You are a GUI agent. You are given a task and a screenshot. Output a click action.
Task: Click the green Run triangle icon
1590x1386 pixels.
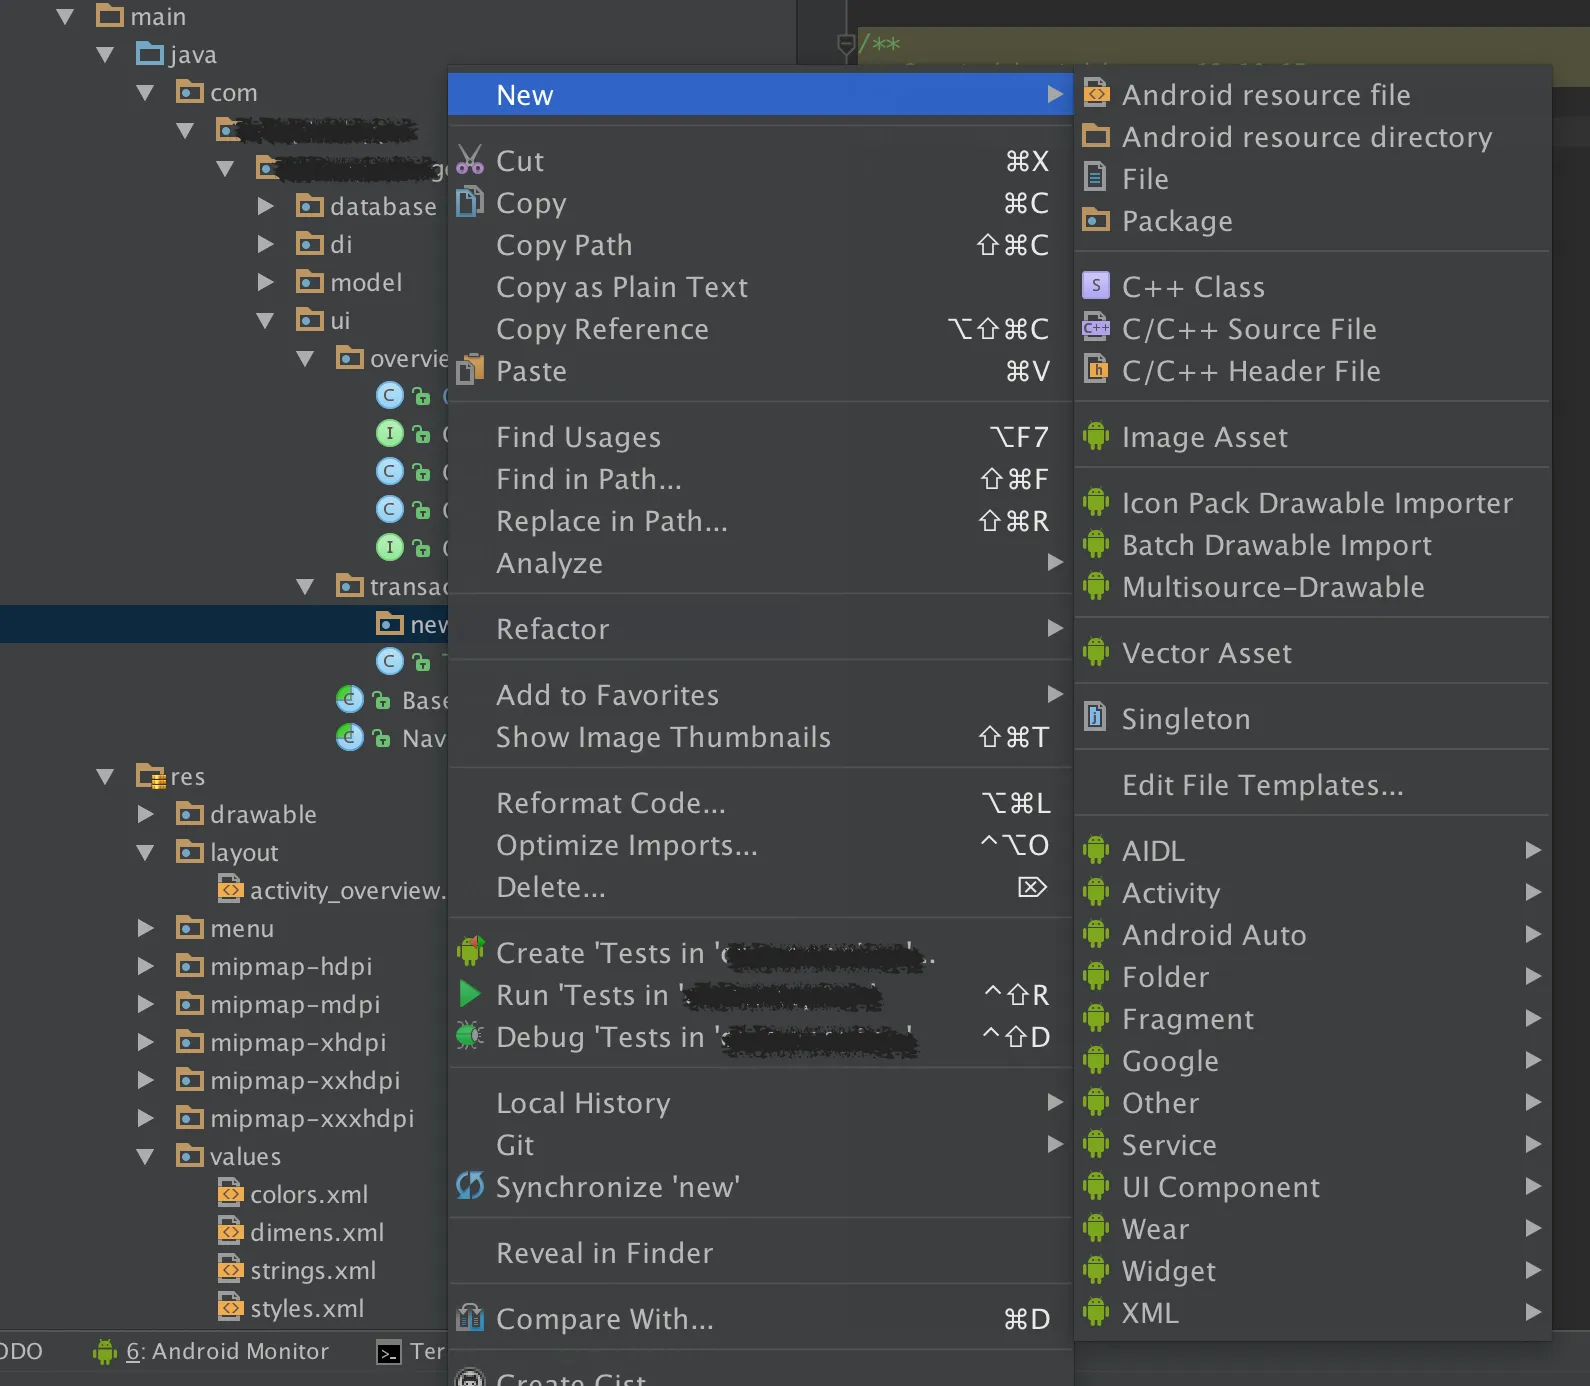pyautogui.click(x=470, y=994)
